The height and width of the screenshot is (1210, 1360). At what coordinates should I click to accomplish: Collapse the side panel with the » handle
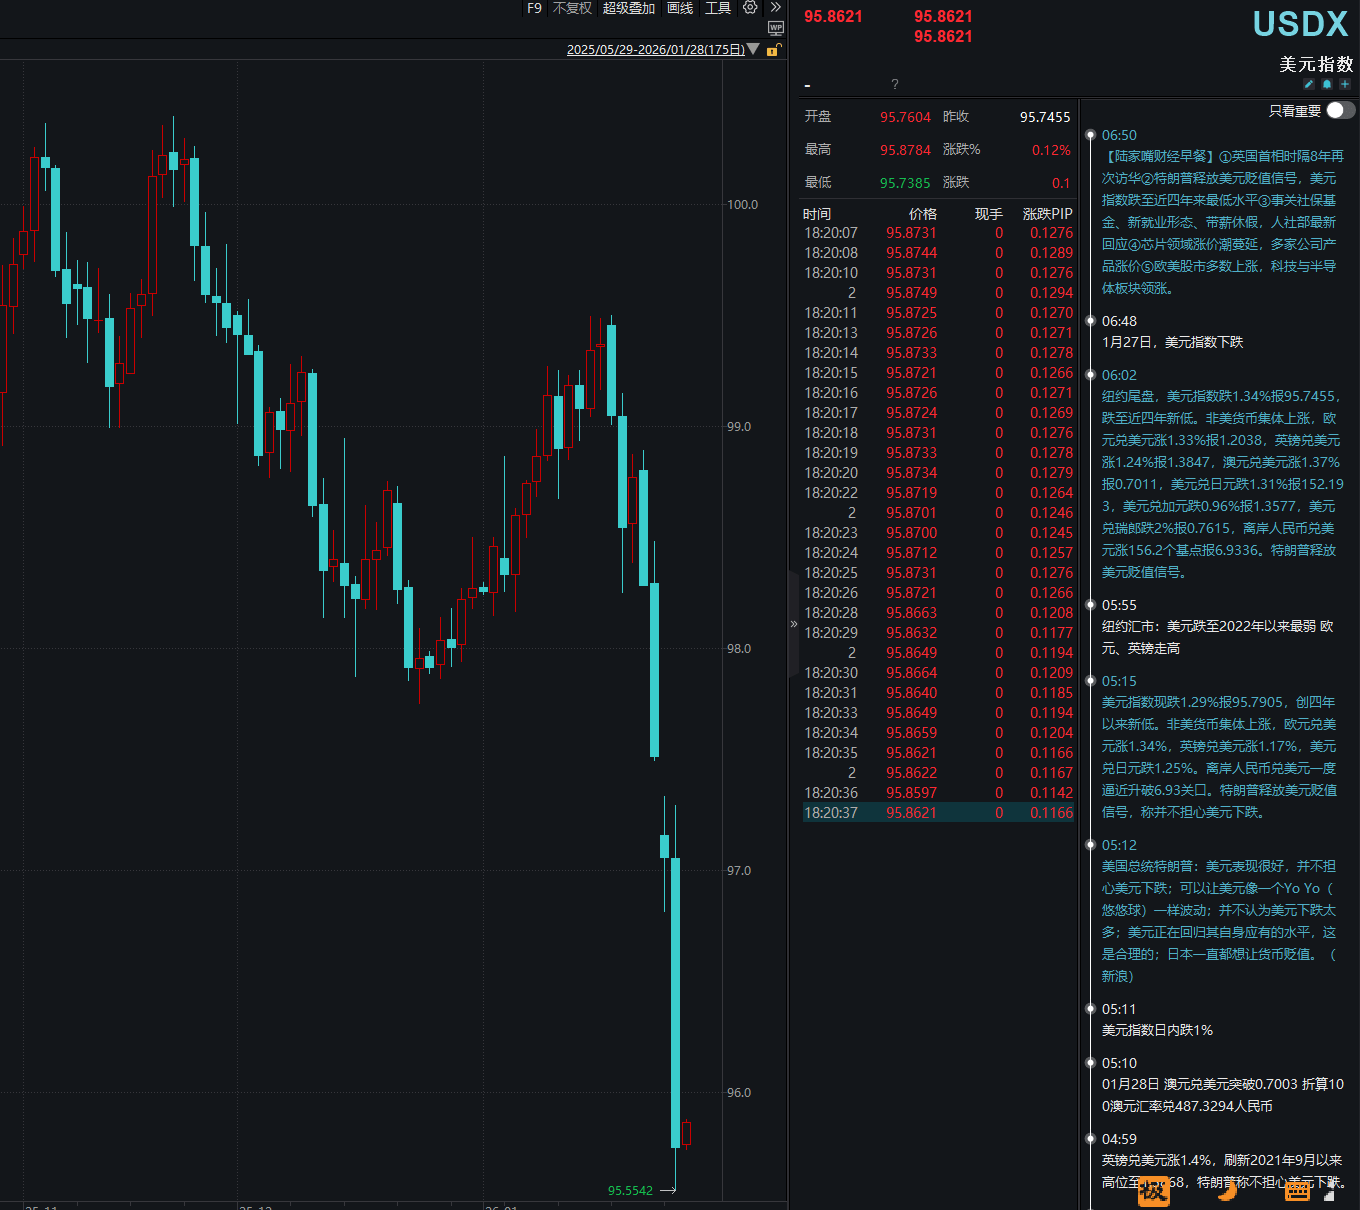[x=794, y=624]
